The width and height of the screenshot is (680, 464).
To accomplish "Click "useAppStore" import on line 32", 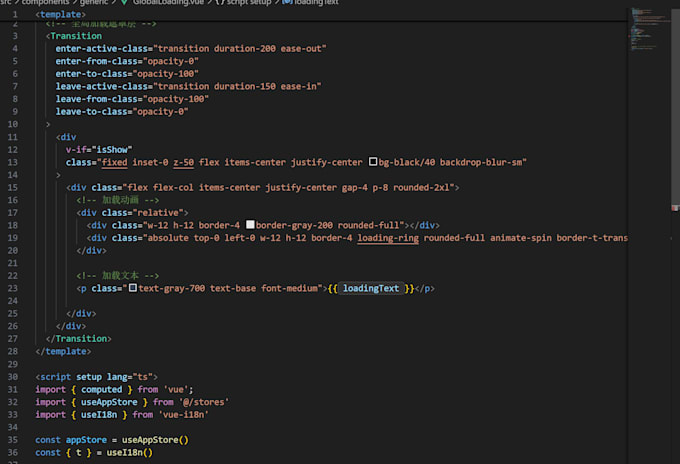I will coord(109,402).
